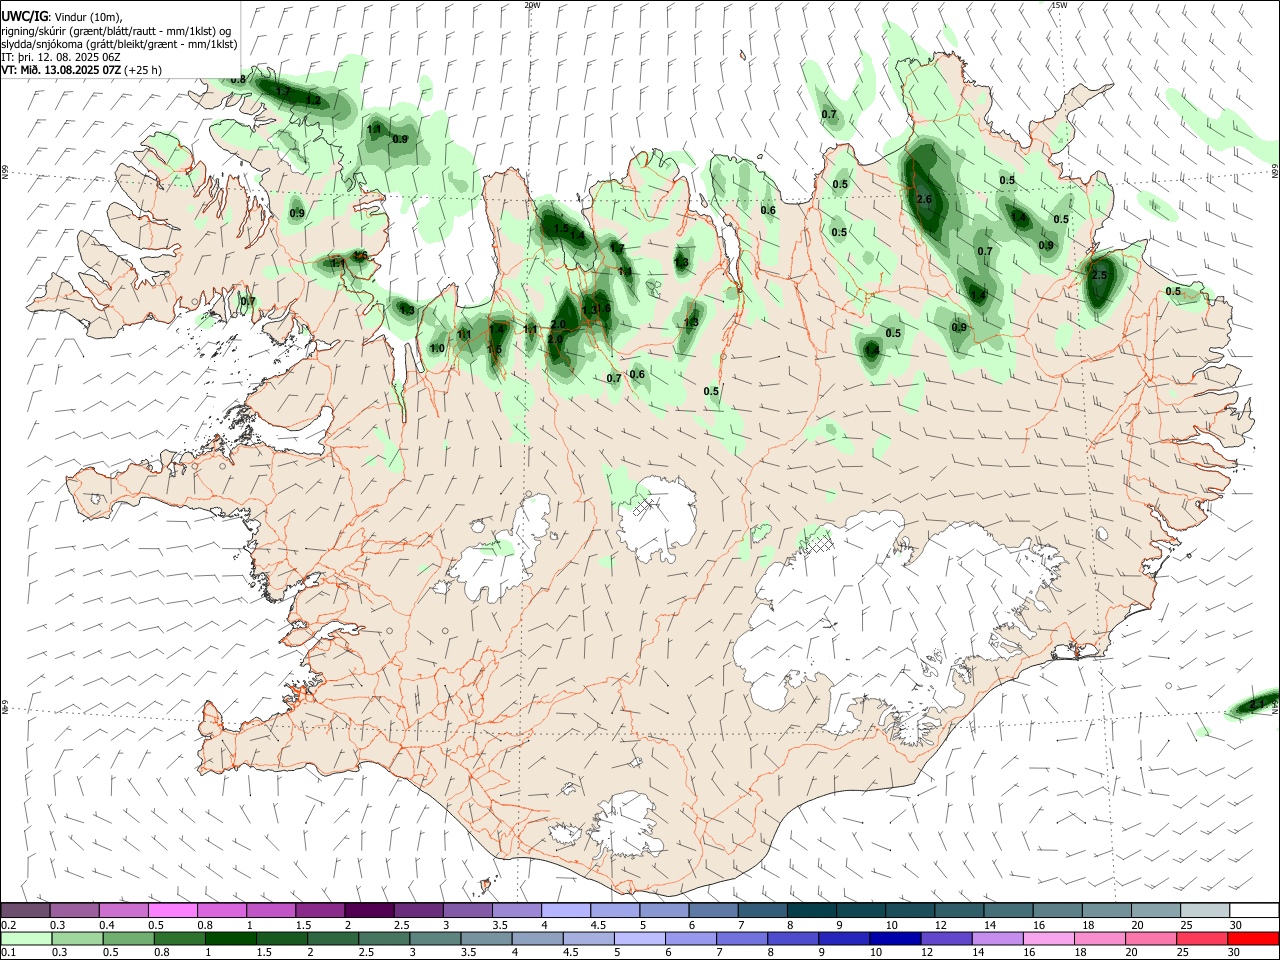Click the pale gray upper-row swatch between 25 and 30

(1204, 911)
